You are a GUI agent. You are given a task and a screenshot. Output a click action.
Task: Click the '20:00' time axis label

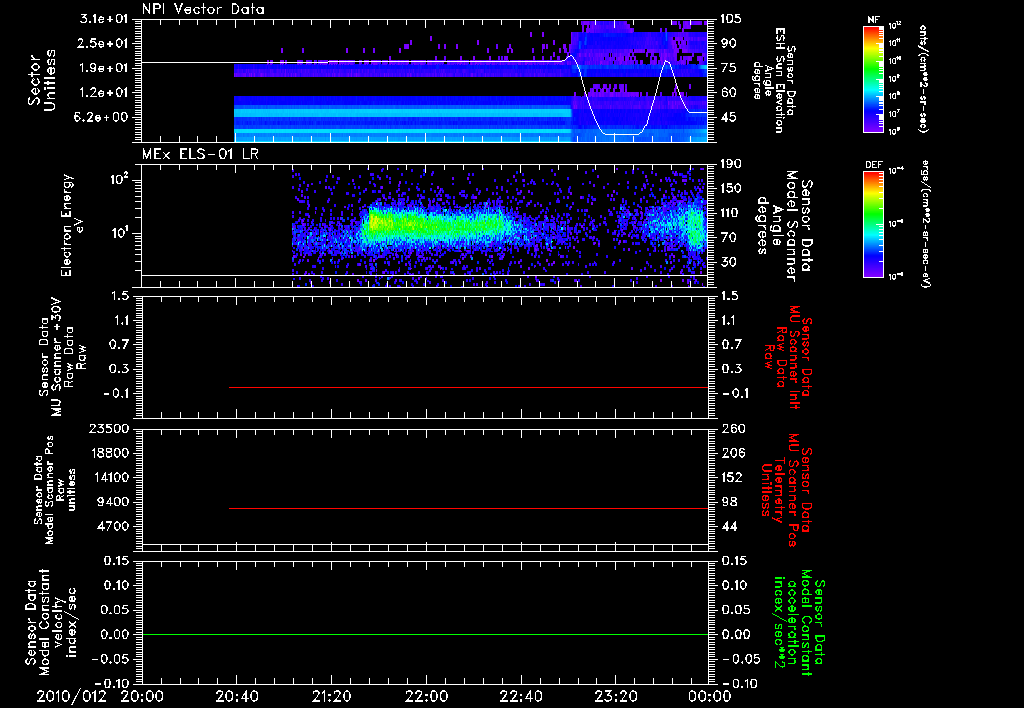click(142, 696)
